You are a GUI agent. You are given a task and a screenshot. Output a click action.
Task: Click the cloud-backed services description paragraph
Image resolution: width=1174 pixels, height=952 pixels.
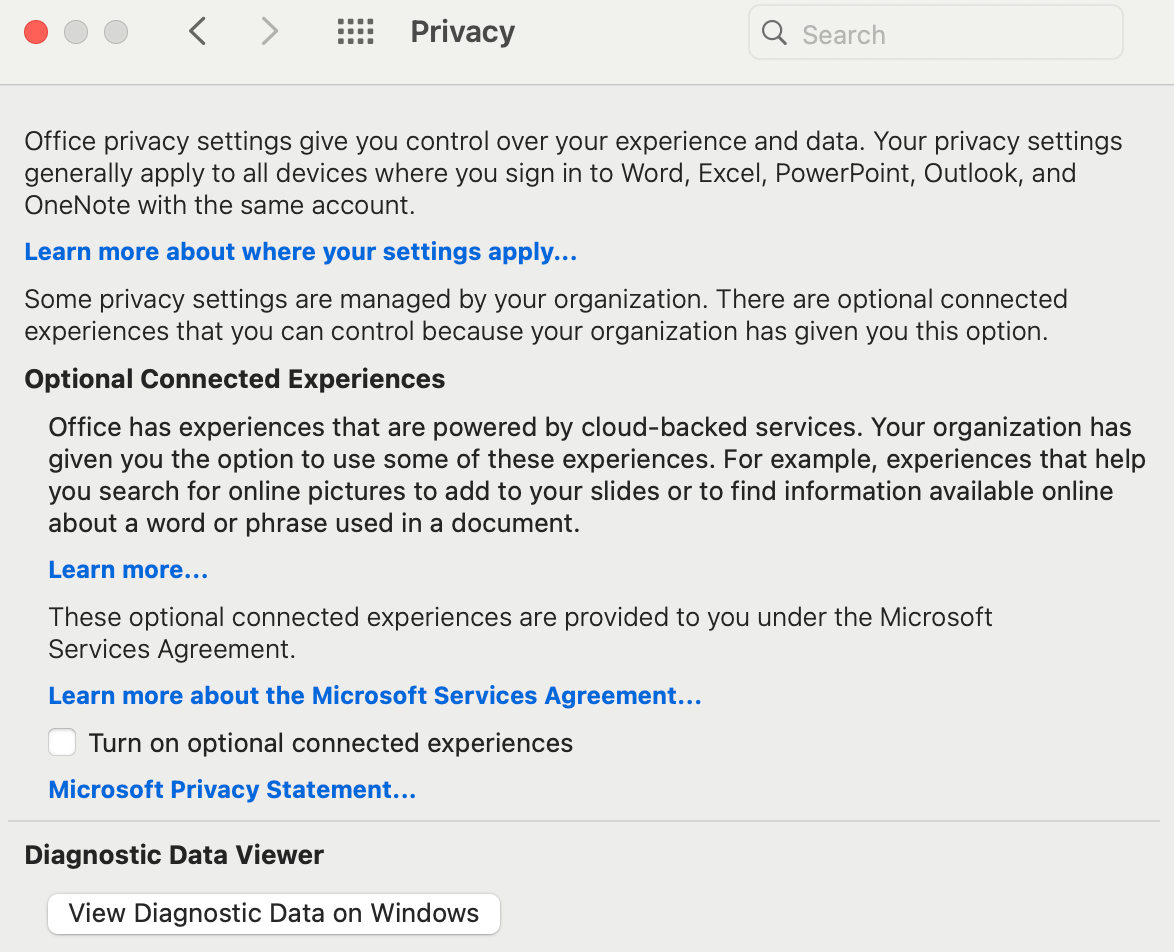(590, 475)
